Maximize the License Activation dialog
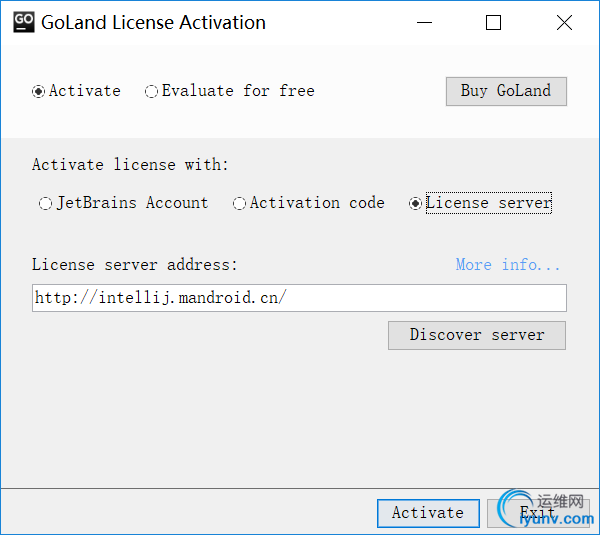This screenshot has width=600, height=535. click(x=493, y=22)
